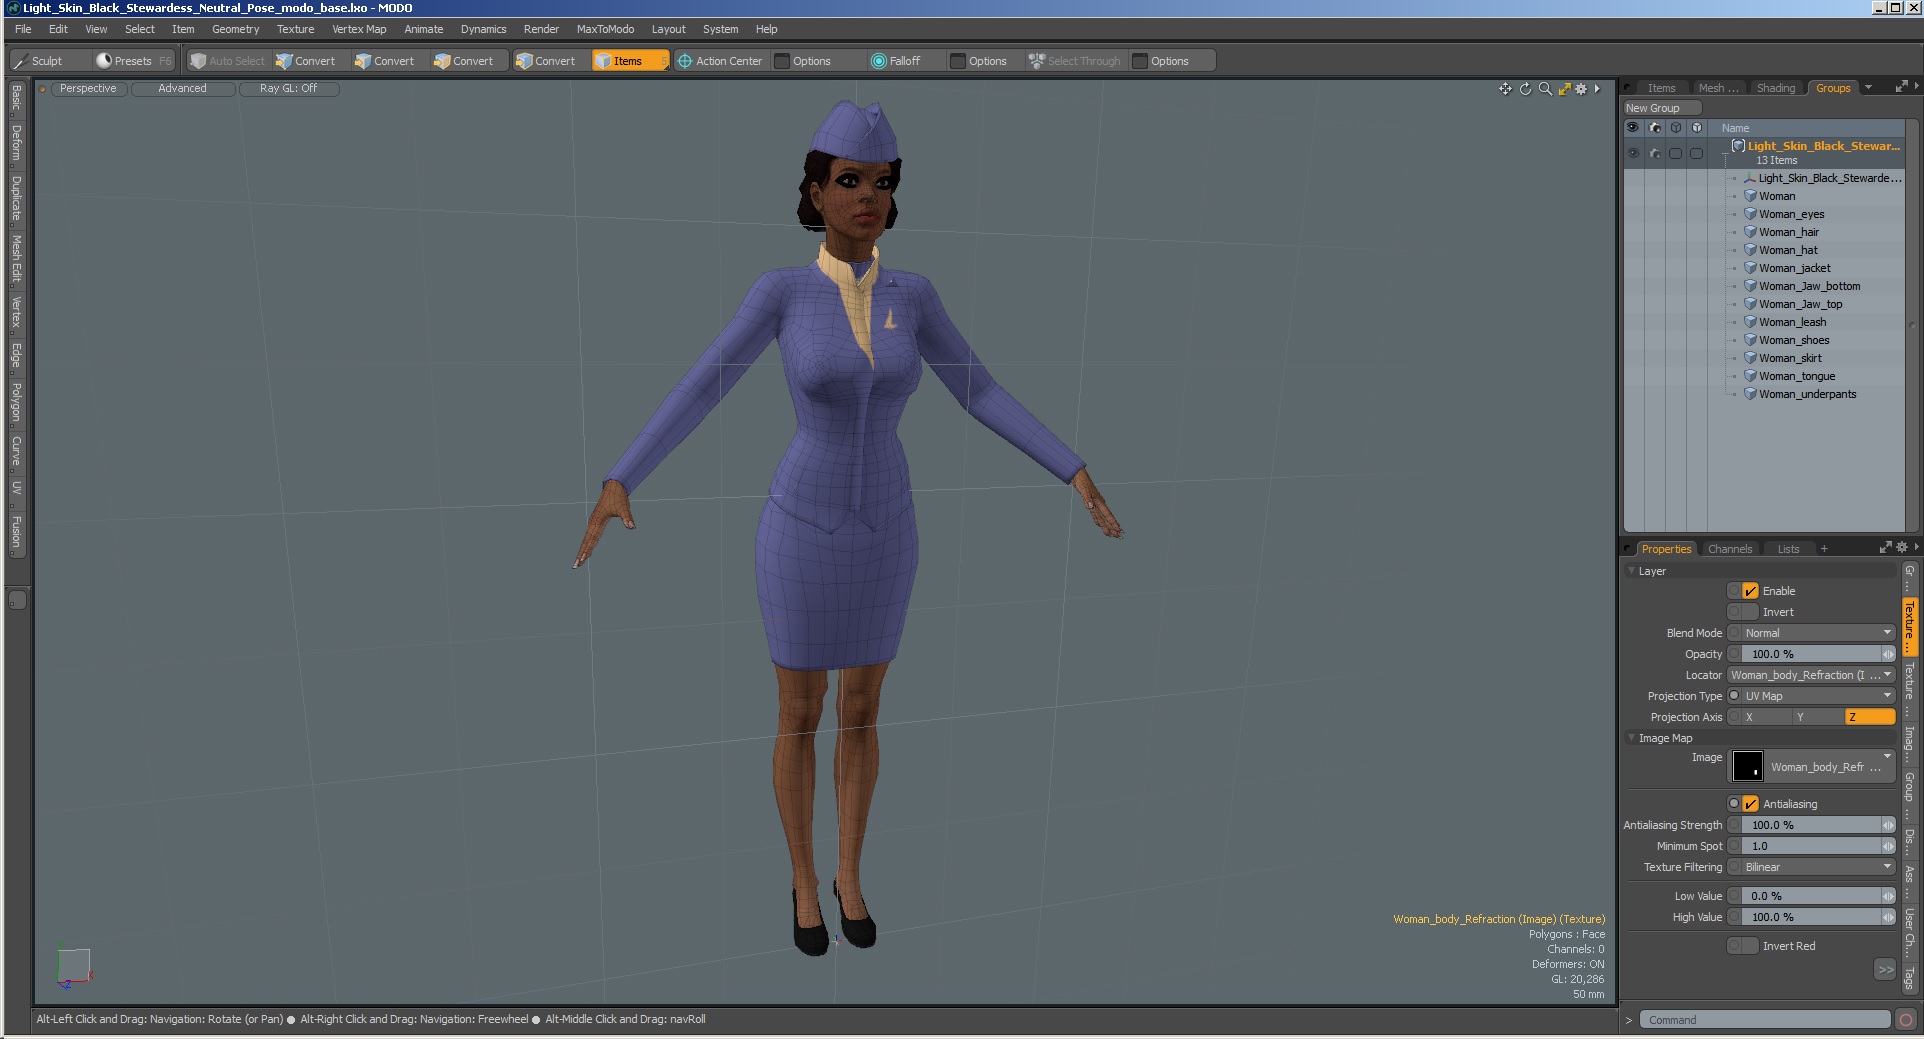Select projection axis Z
Viewport: 1924px width, 1039px height.
(x=1869, y=717)
